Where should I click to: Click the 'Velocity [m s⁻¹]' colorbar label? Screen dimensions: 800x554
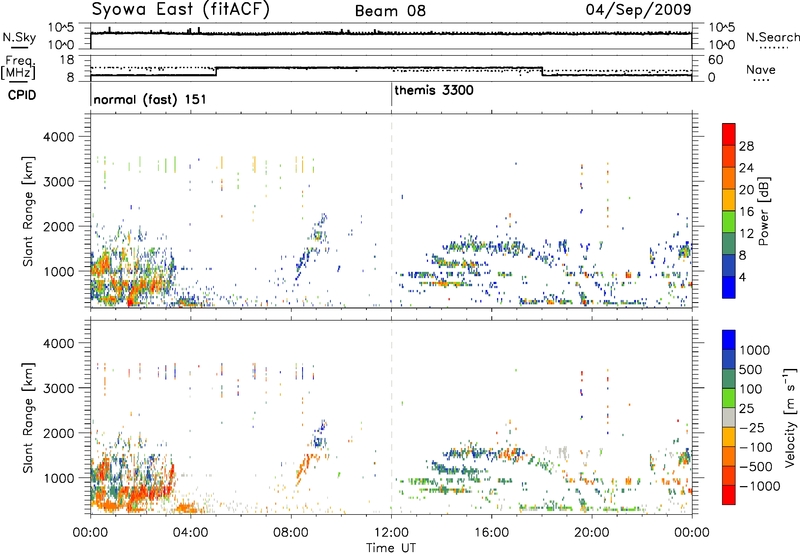click(x=790, y=417)
